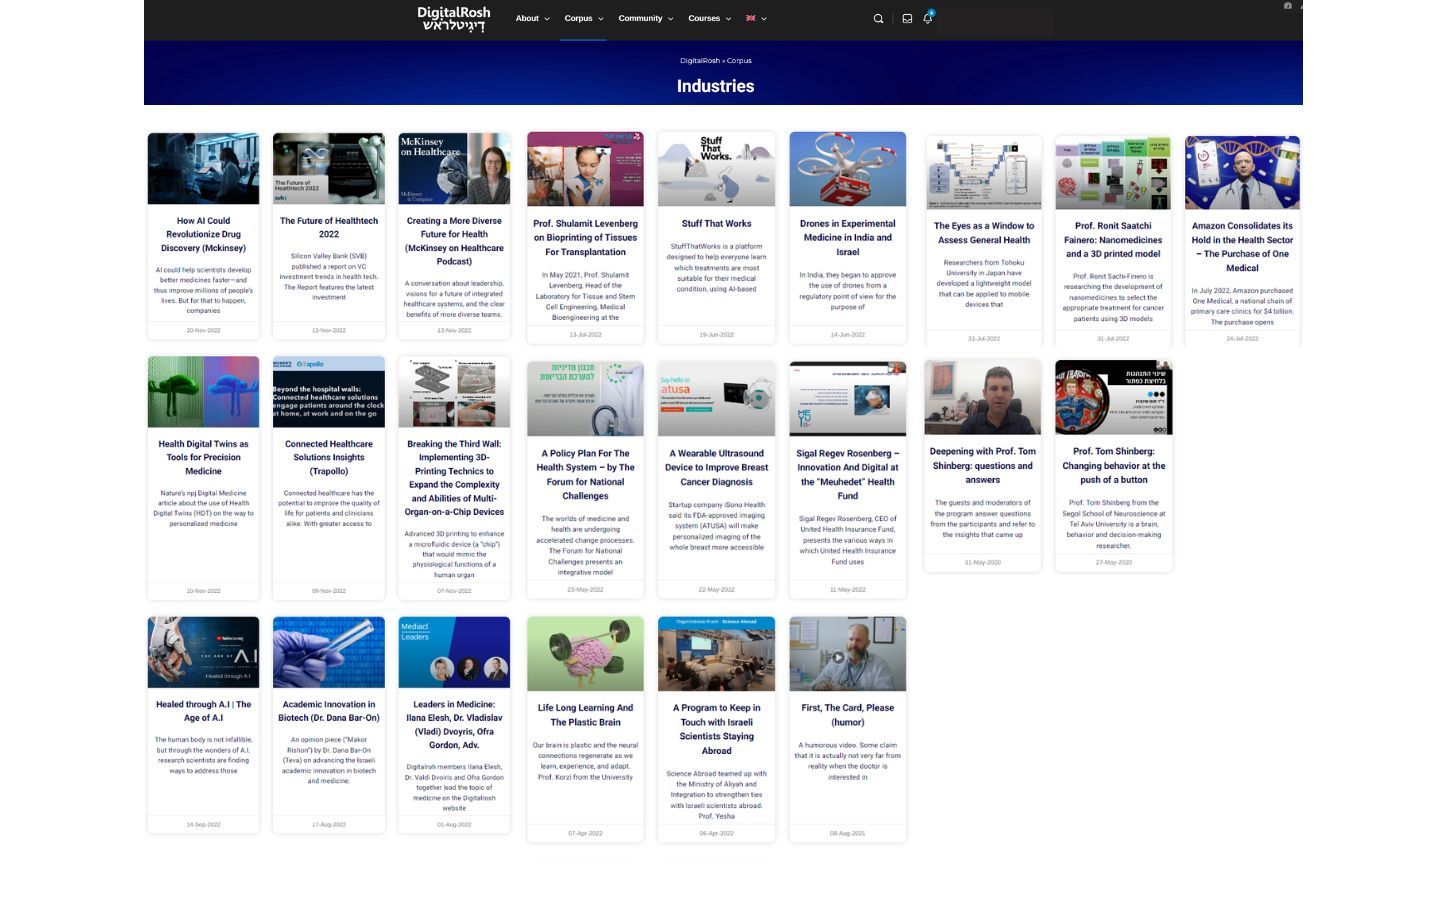Expand the language selector chevron
The image size is (1440, 900).
764,19
